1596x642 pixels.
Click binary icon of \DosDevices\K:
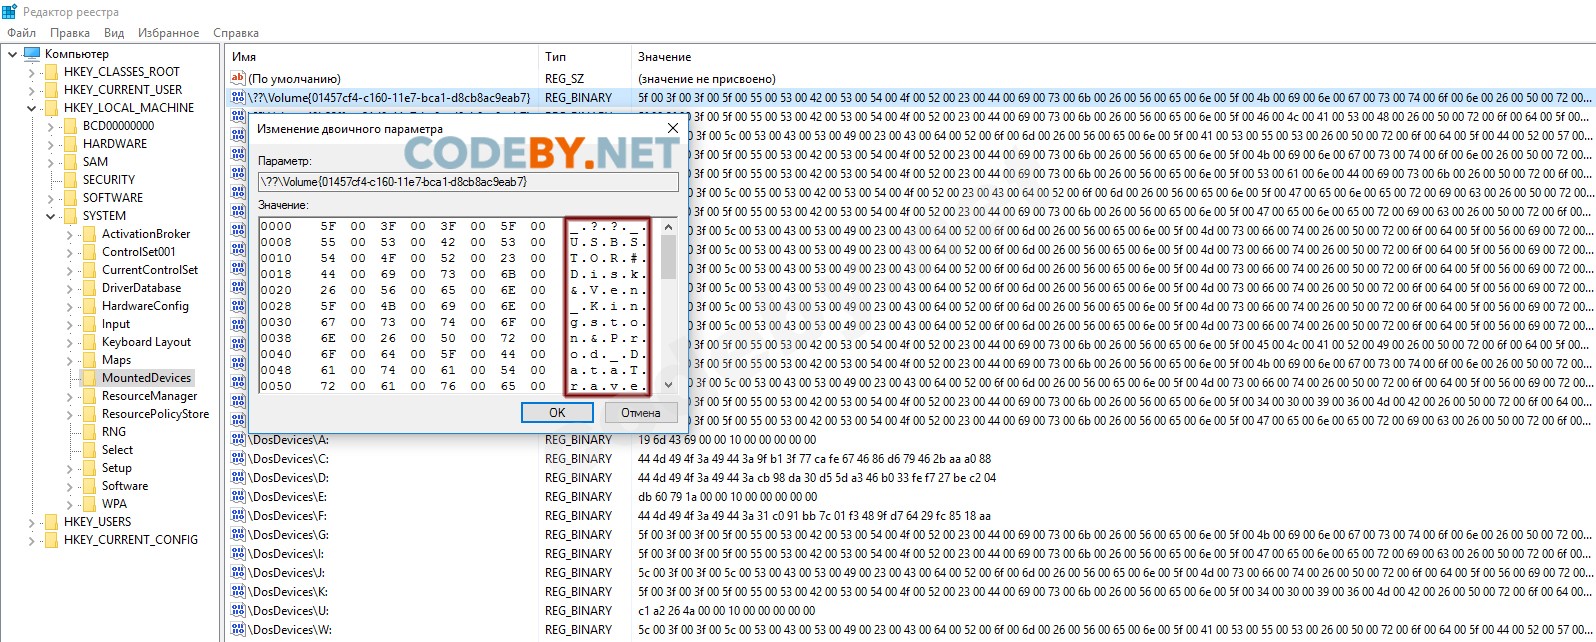tap(238, 592)
